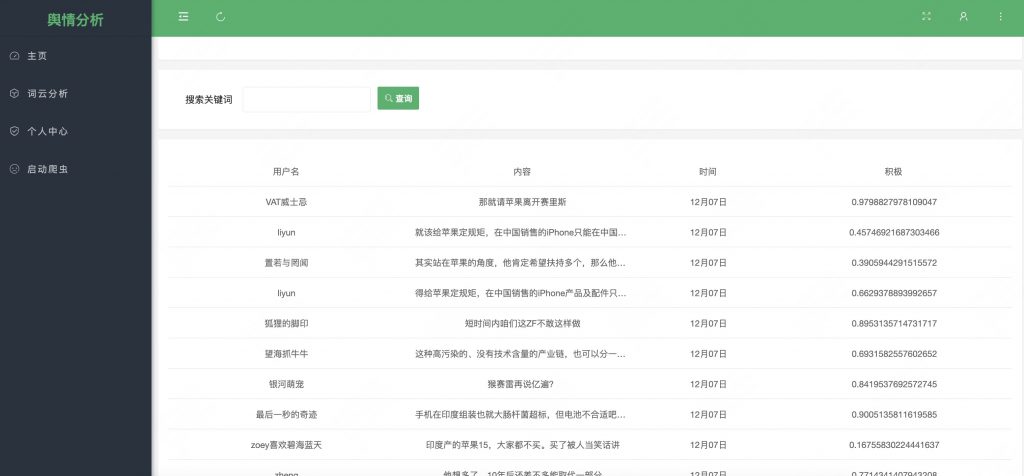Click the shield icon beside 个人中心
The width and height of the screenshot is (1024, 476).
pos(14,131)
